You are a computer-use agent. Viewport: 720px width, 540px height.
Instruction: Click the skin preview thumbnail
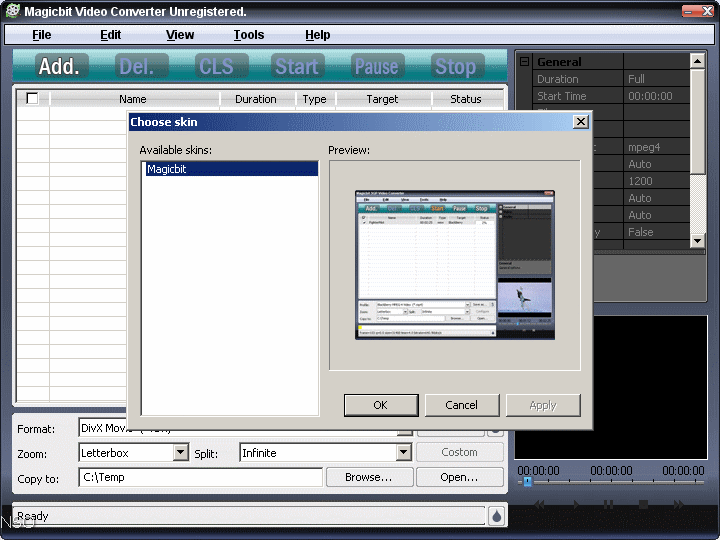455,265
